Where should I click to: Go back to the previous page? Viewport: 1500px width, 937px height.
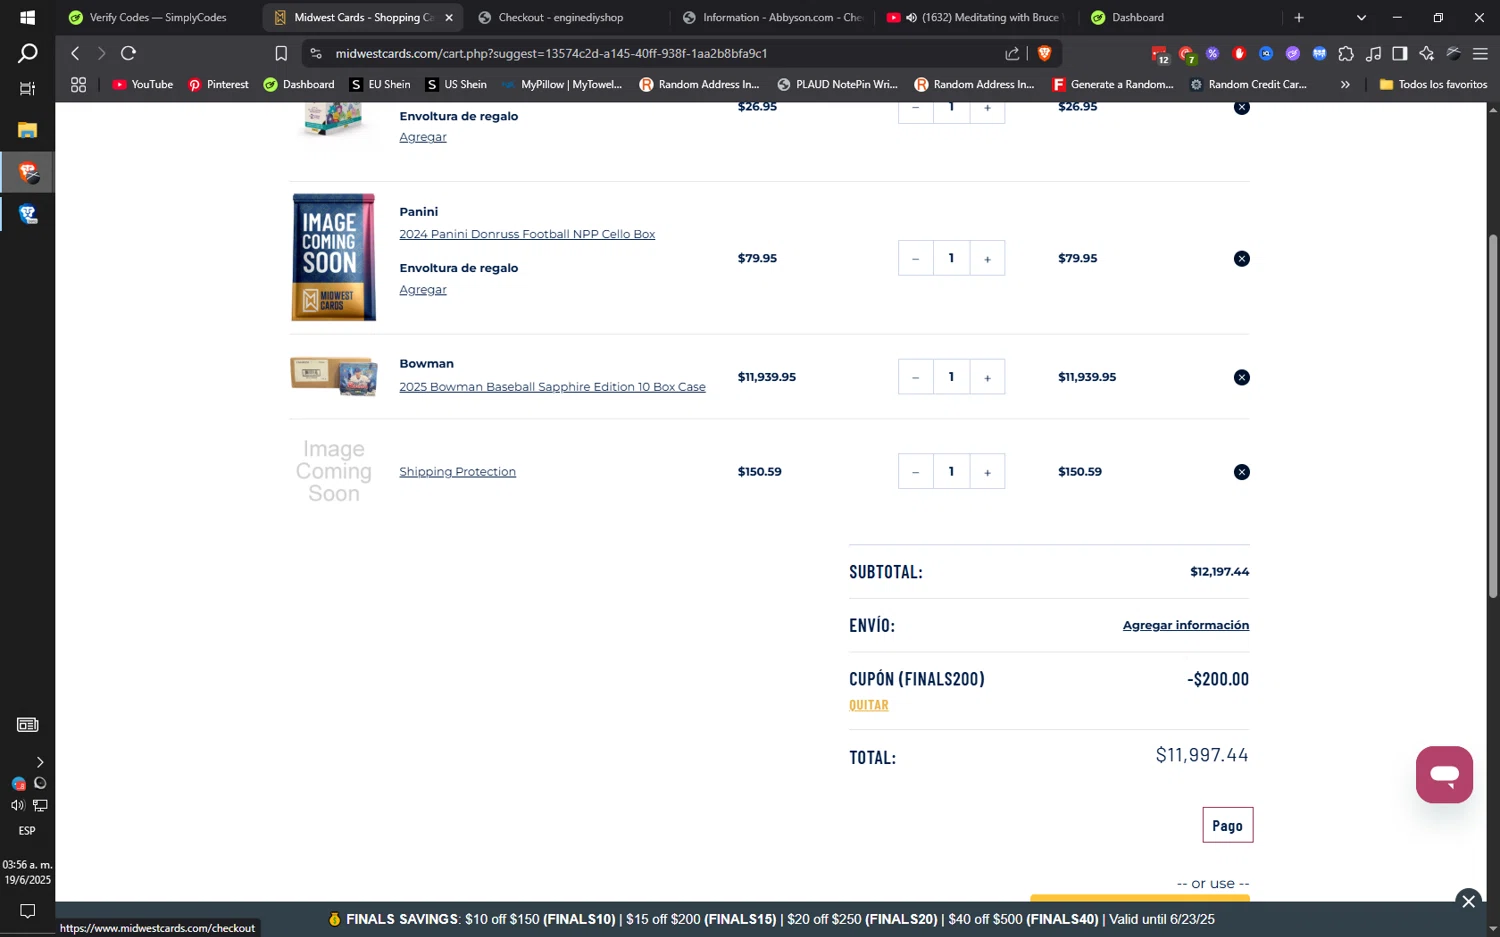(x=75, y=53)
